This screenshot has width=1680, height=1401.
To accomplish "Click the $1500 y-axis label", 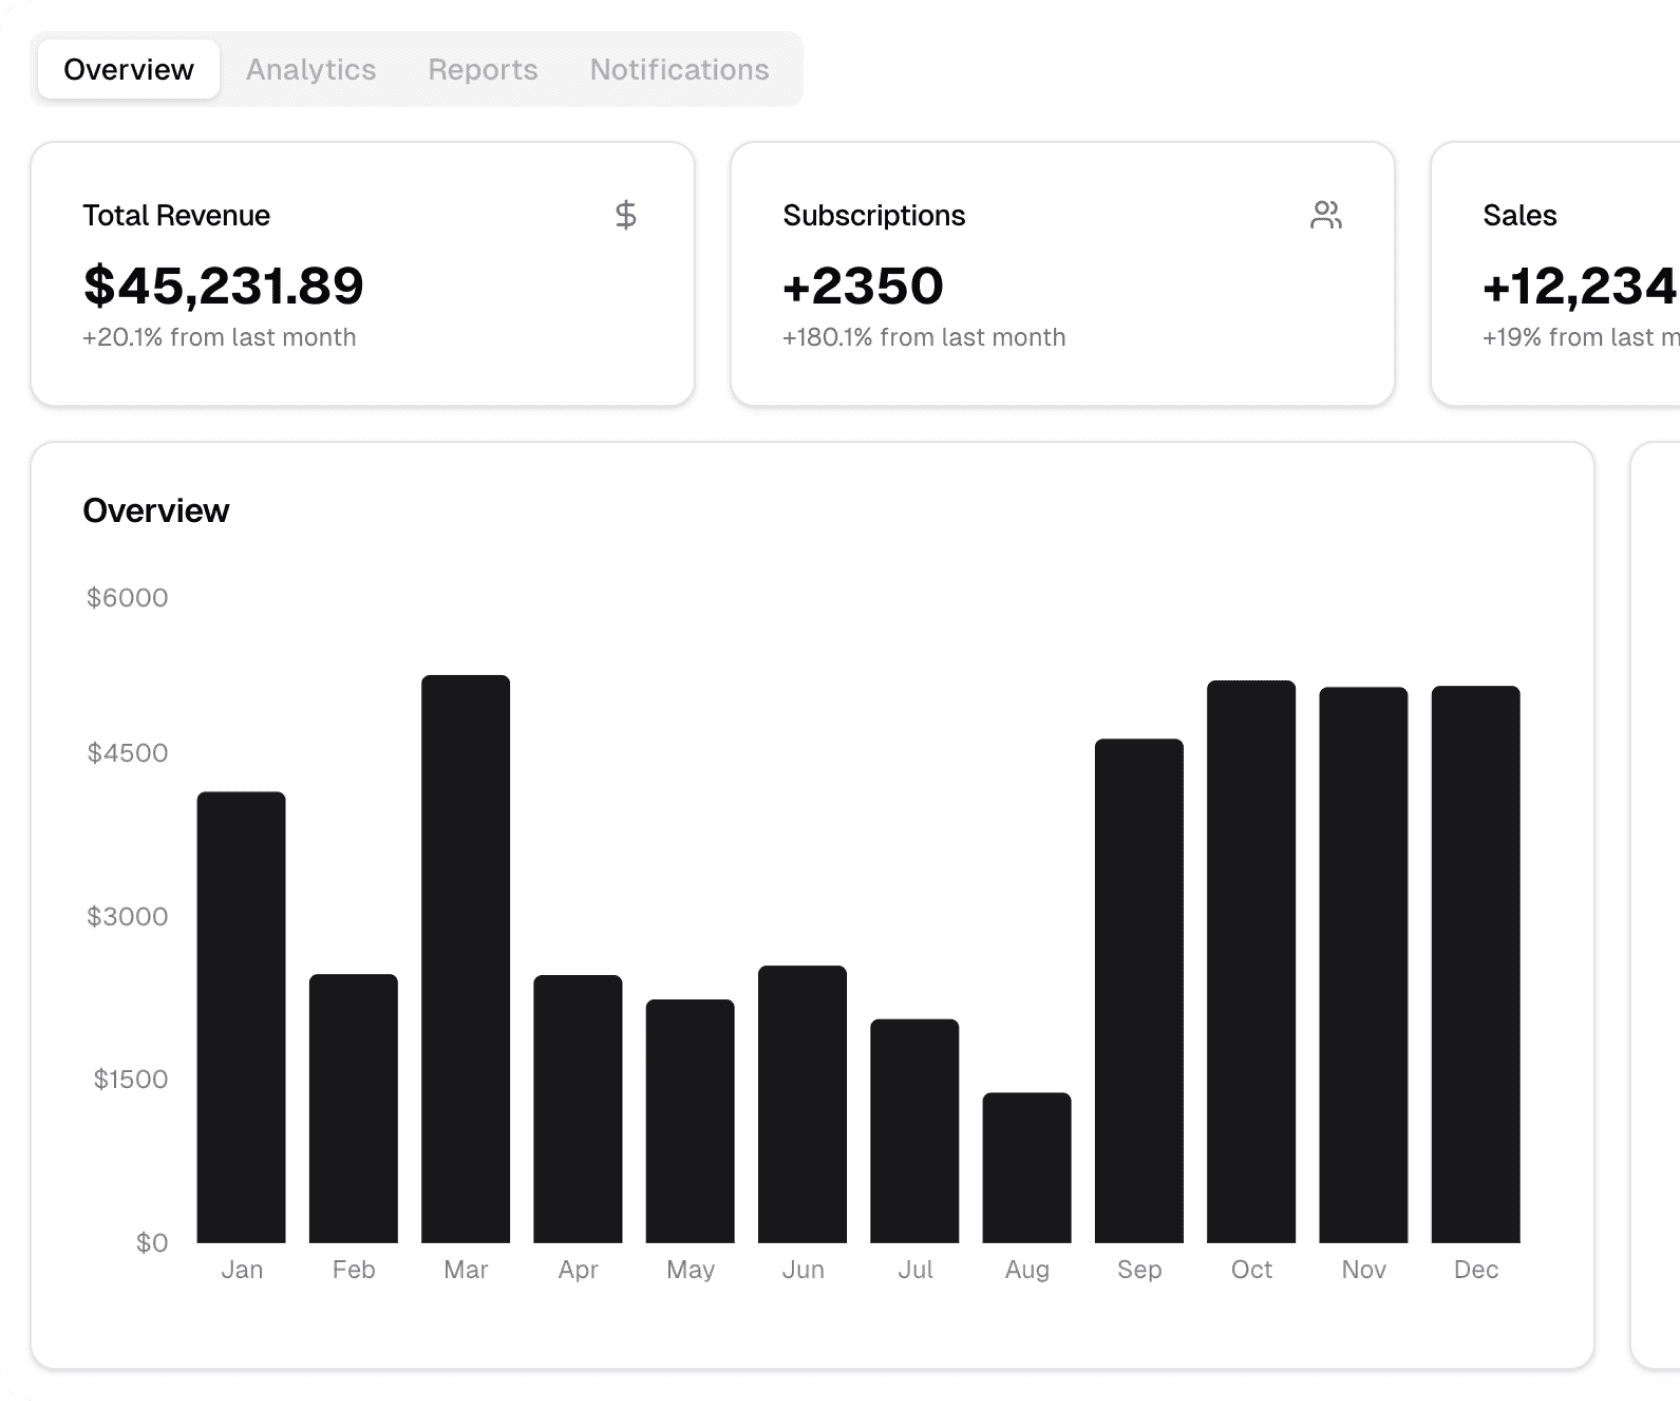I will [130, 1079].
